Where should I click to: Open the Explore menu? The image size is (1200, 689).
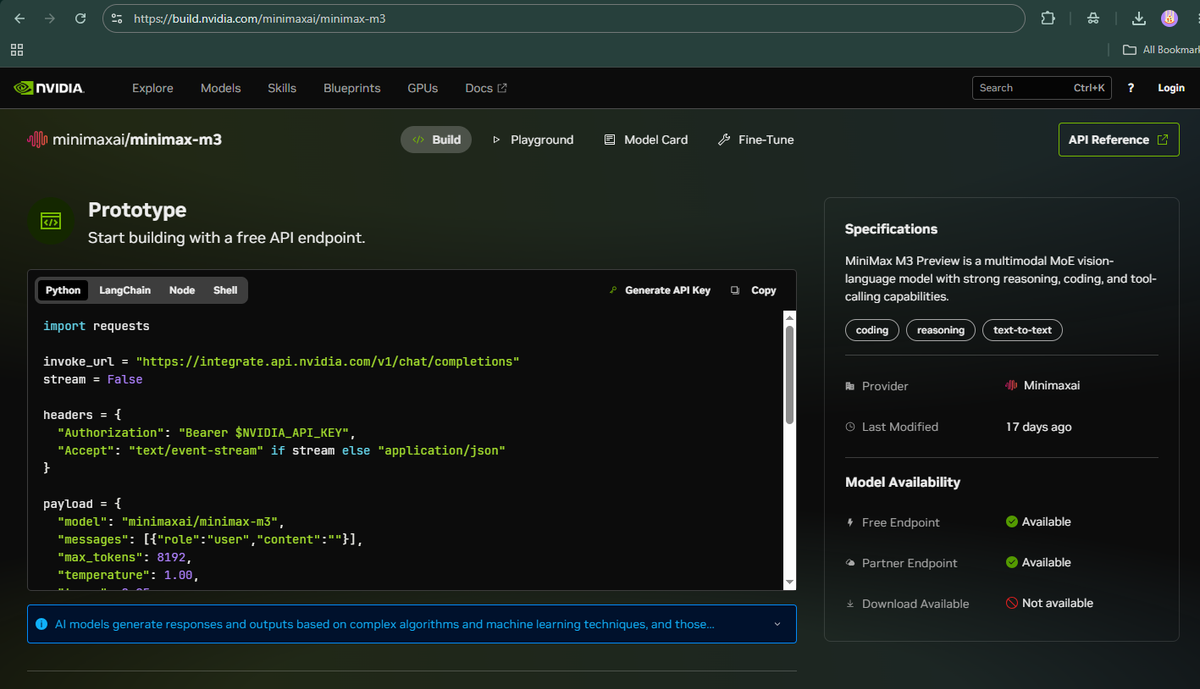pos(152,88)
